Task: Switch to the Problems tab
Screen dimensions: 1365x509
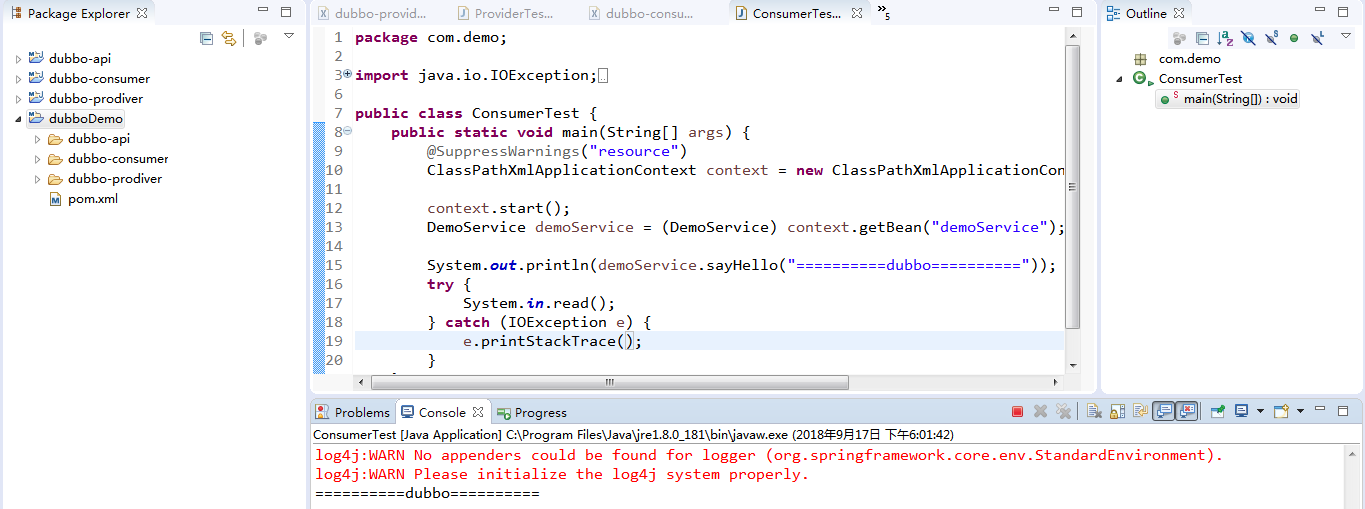Action: [353, 412]
